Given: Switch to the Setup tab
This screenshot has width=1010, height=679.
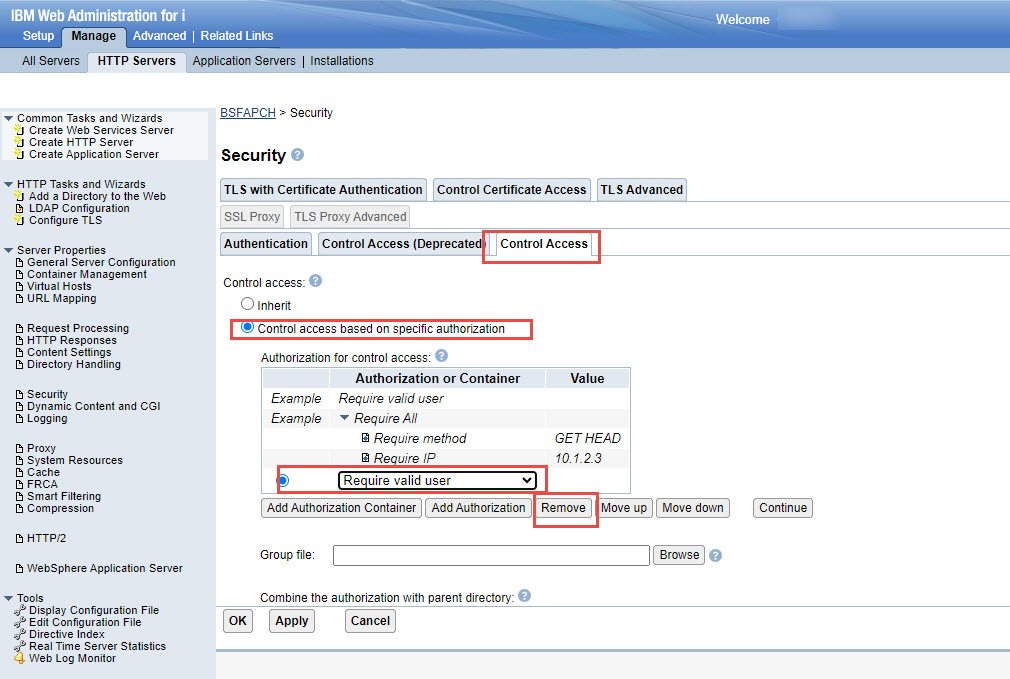Looking at the screenshot, I should pos(38,35).
